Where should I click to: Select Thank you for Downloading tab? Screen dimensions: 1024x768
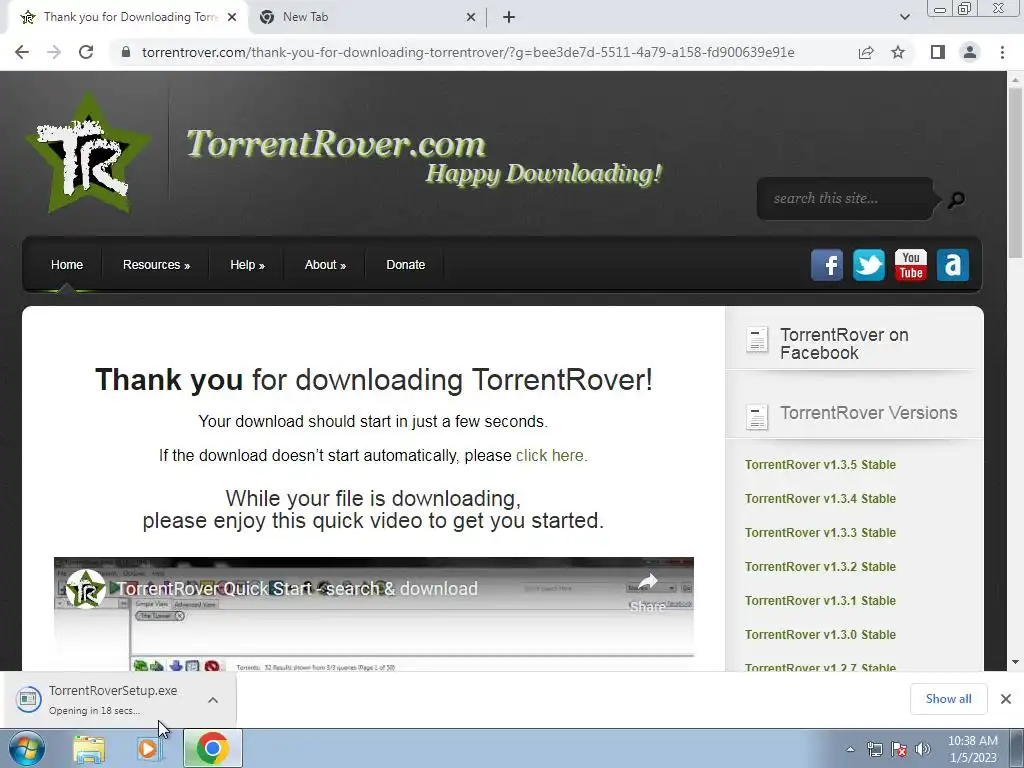click(x=129, y=17)
